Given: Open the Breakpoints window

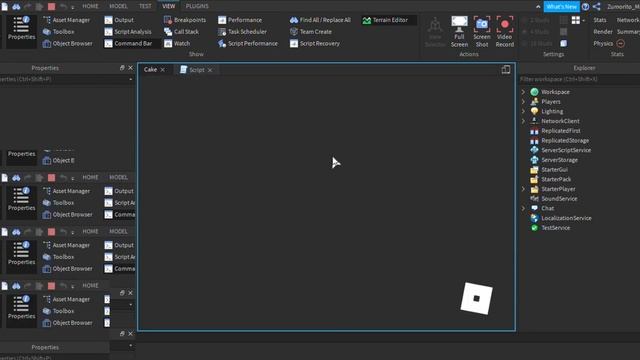Looking at the screenshot, I should click(x=185, y=20).
